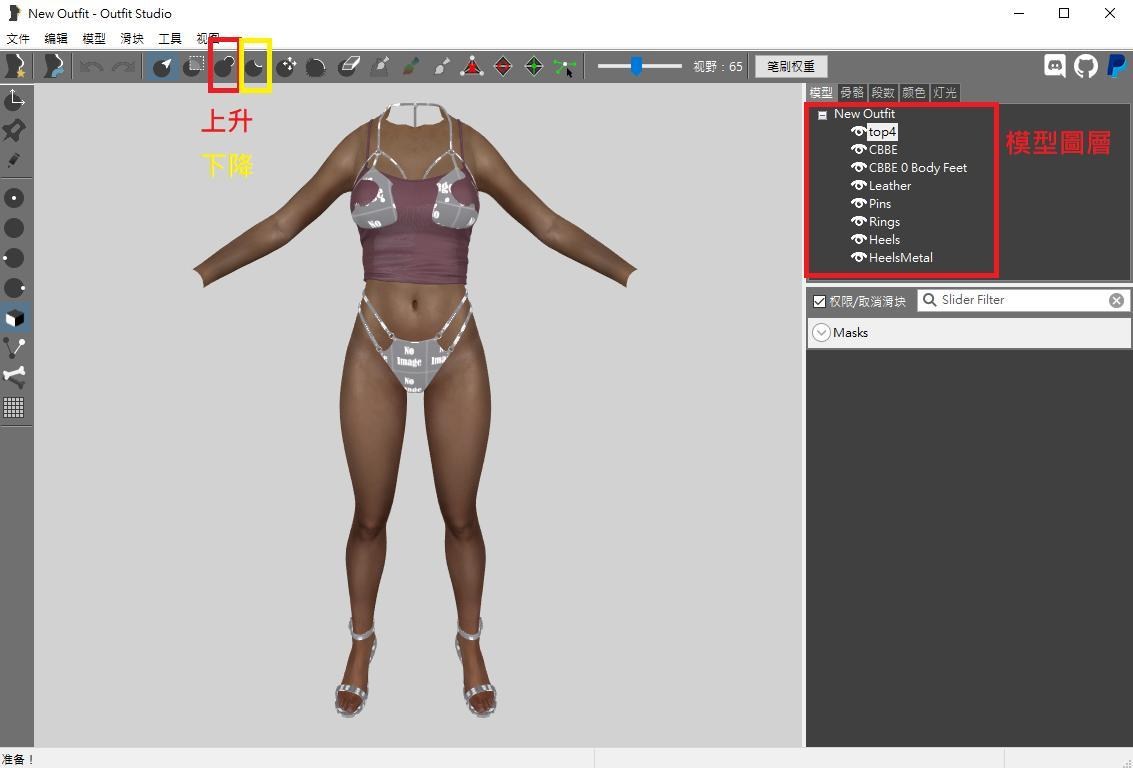
Task: Hide the Leather shape layer
Action: pos(858,185)
